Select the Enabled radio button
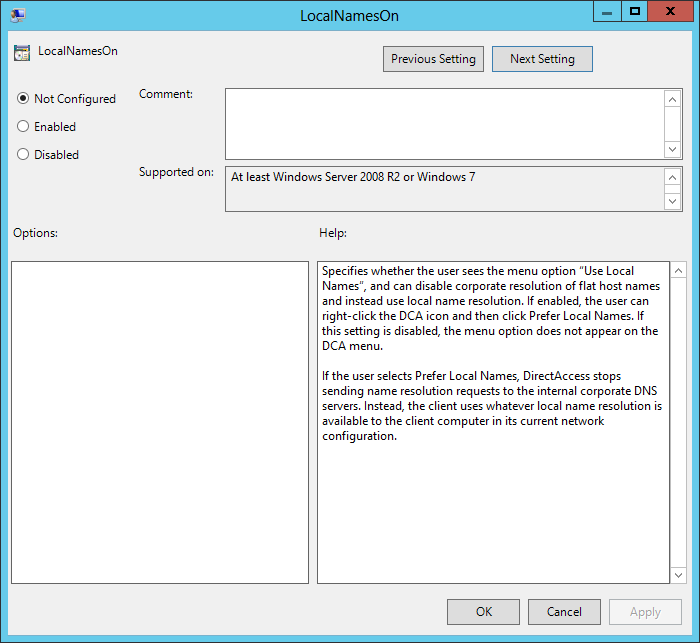The image size is (700, 643). click(23, 127)
